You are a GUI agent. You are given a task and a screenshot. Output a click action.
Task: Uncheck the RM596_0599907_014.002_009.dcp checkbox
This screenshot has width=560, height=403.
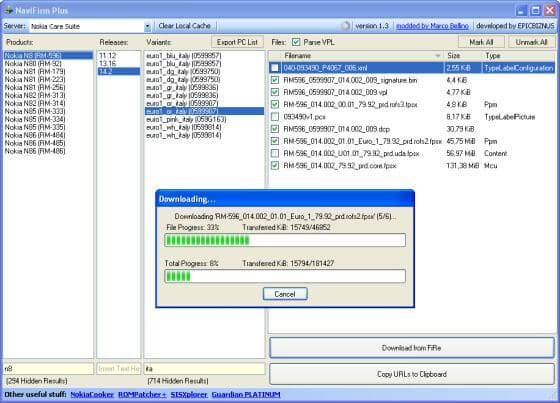tap(275, 129)
